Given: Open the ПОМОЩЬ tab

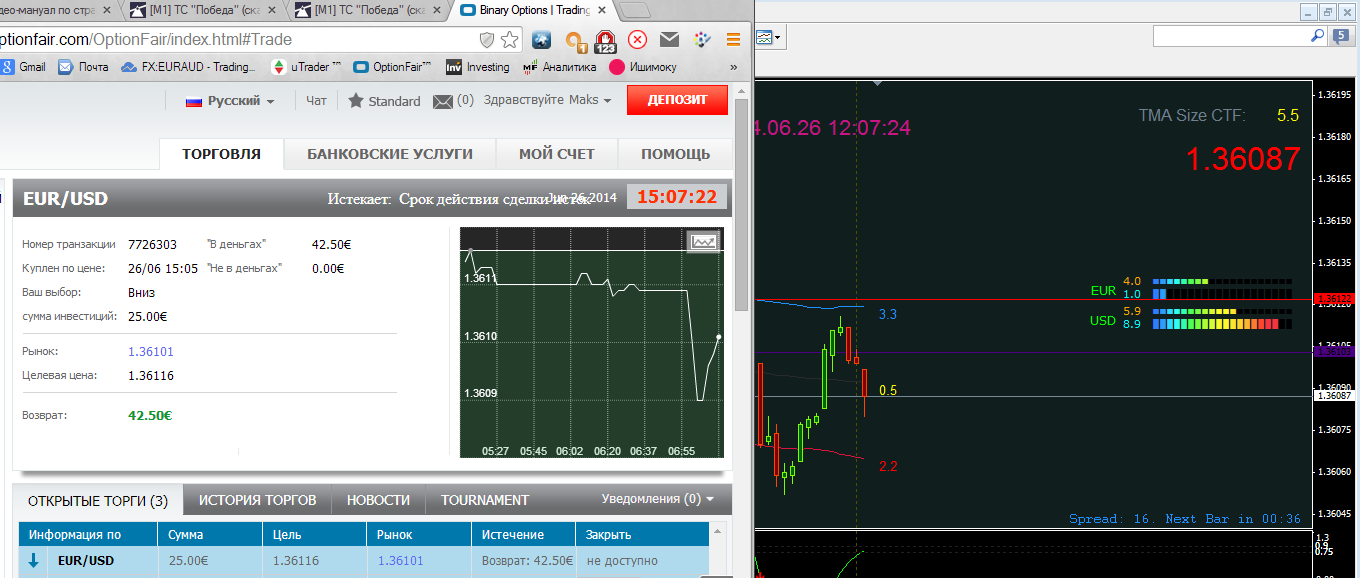Looking at the screenshot, I should 675,154.
